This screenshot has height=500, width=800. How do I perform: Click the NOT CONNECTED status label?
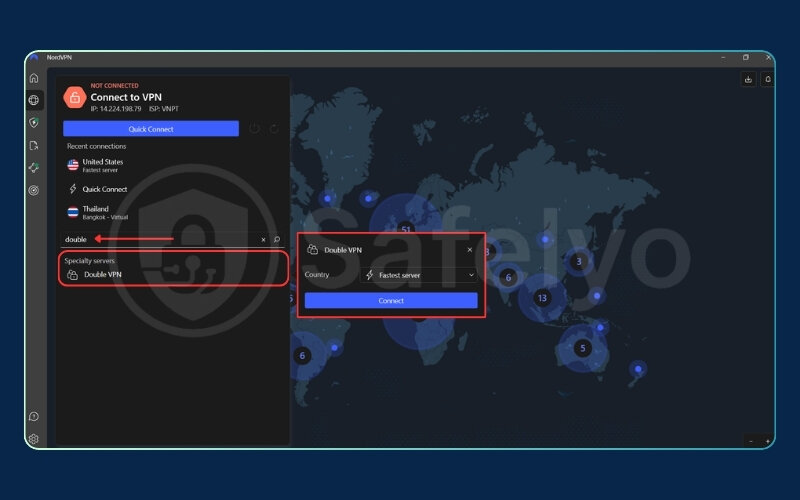[114, 85]
